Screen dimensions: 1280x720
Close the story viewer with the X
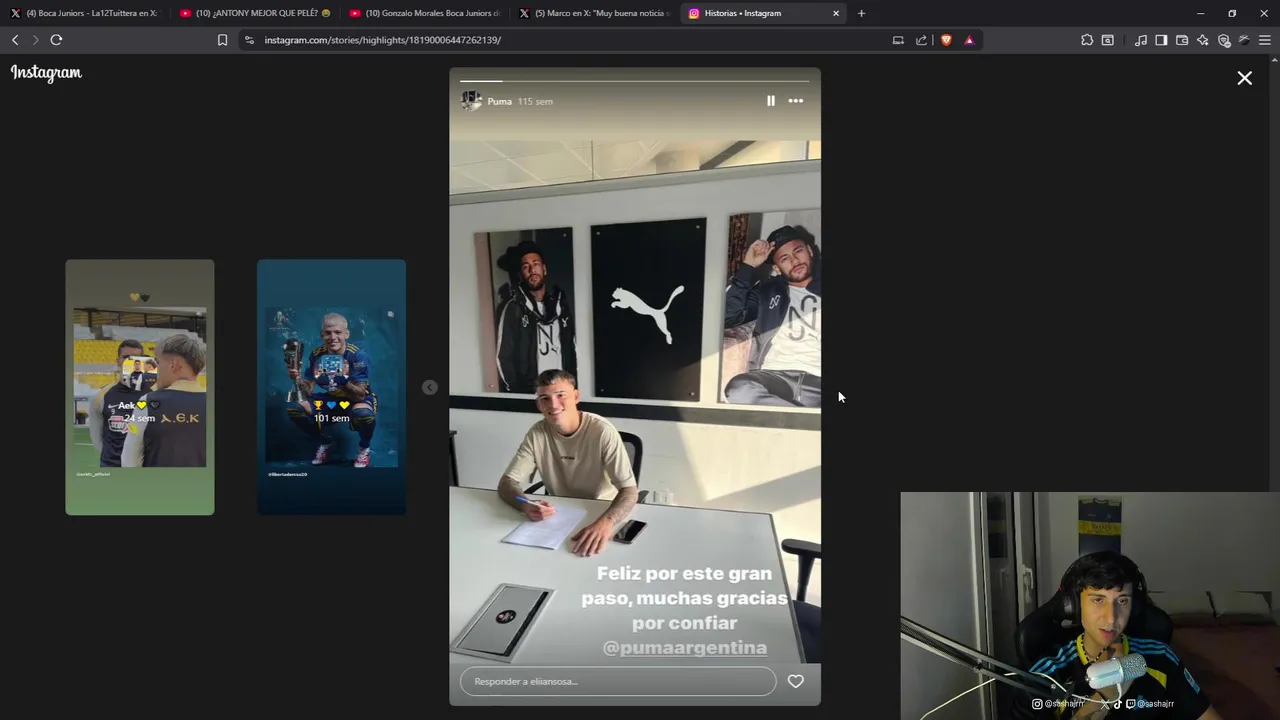pos(1244,78)
